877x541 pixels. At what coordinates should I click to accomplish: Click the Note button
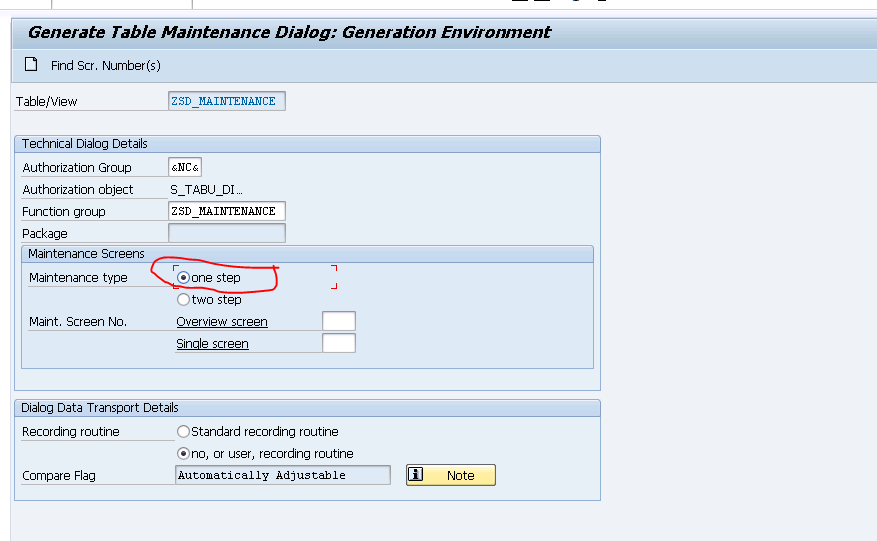click(x=451, y=475)
